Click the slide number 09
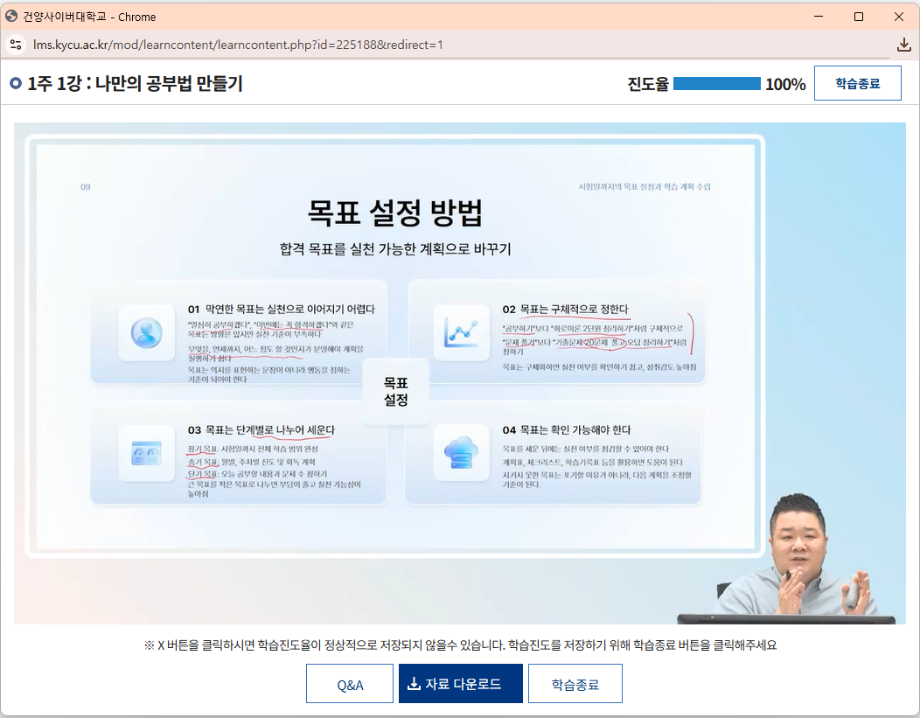This screenshot has height=718, width=920. [85, 187]
